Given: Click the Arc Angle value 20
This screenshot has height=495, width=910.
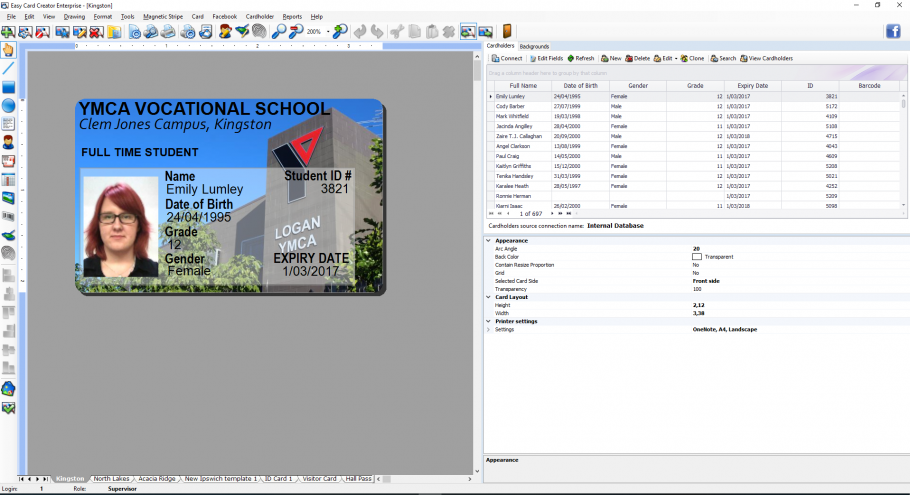Looking at the screenshot, I should coord(696,249).
